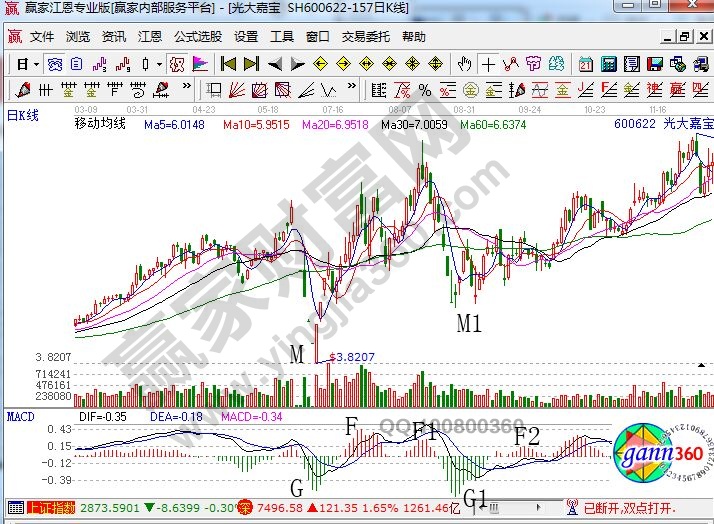Open the 公式选股 menu

coord(198,36)
